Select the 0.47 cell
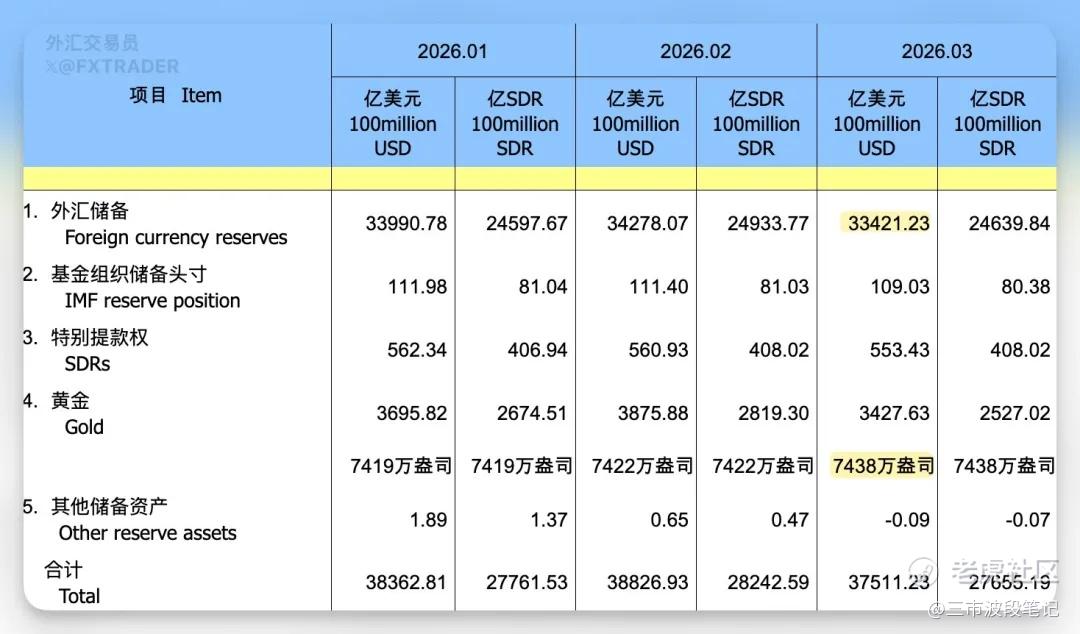The image size is (1080, 634). coord(789,520)
